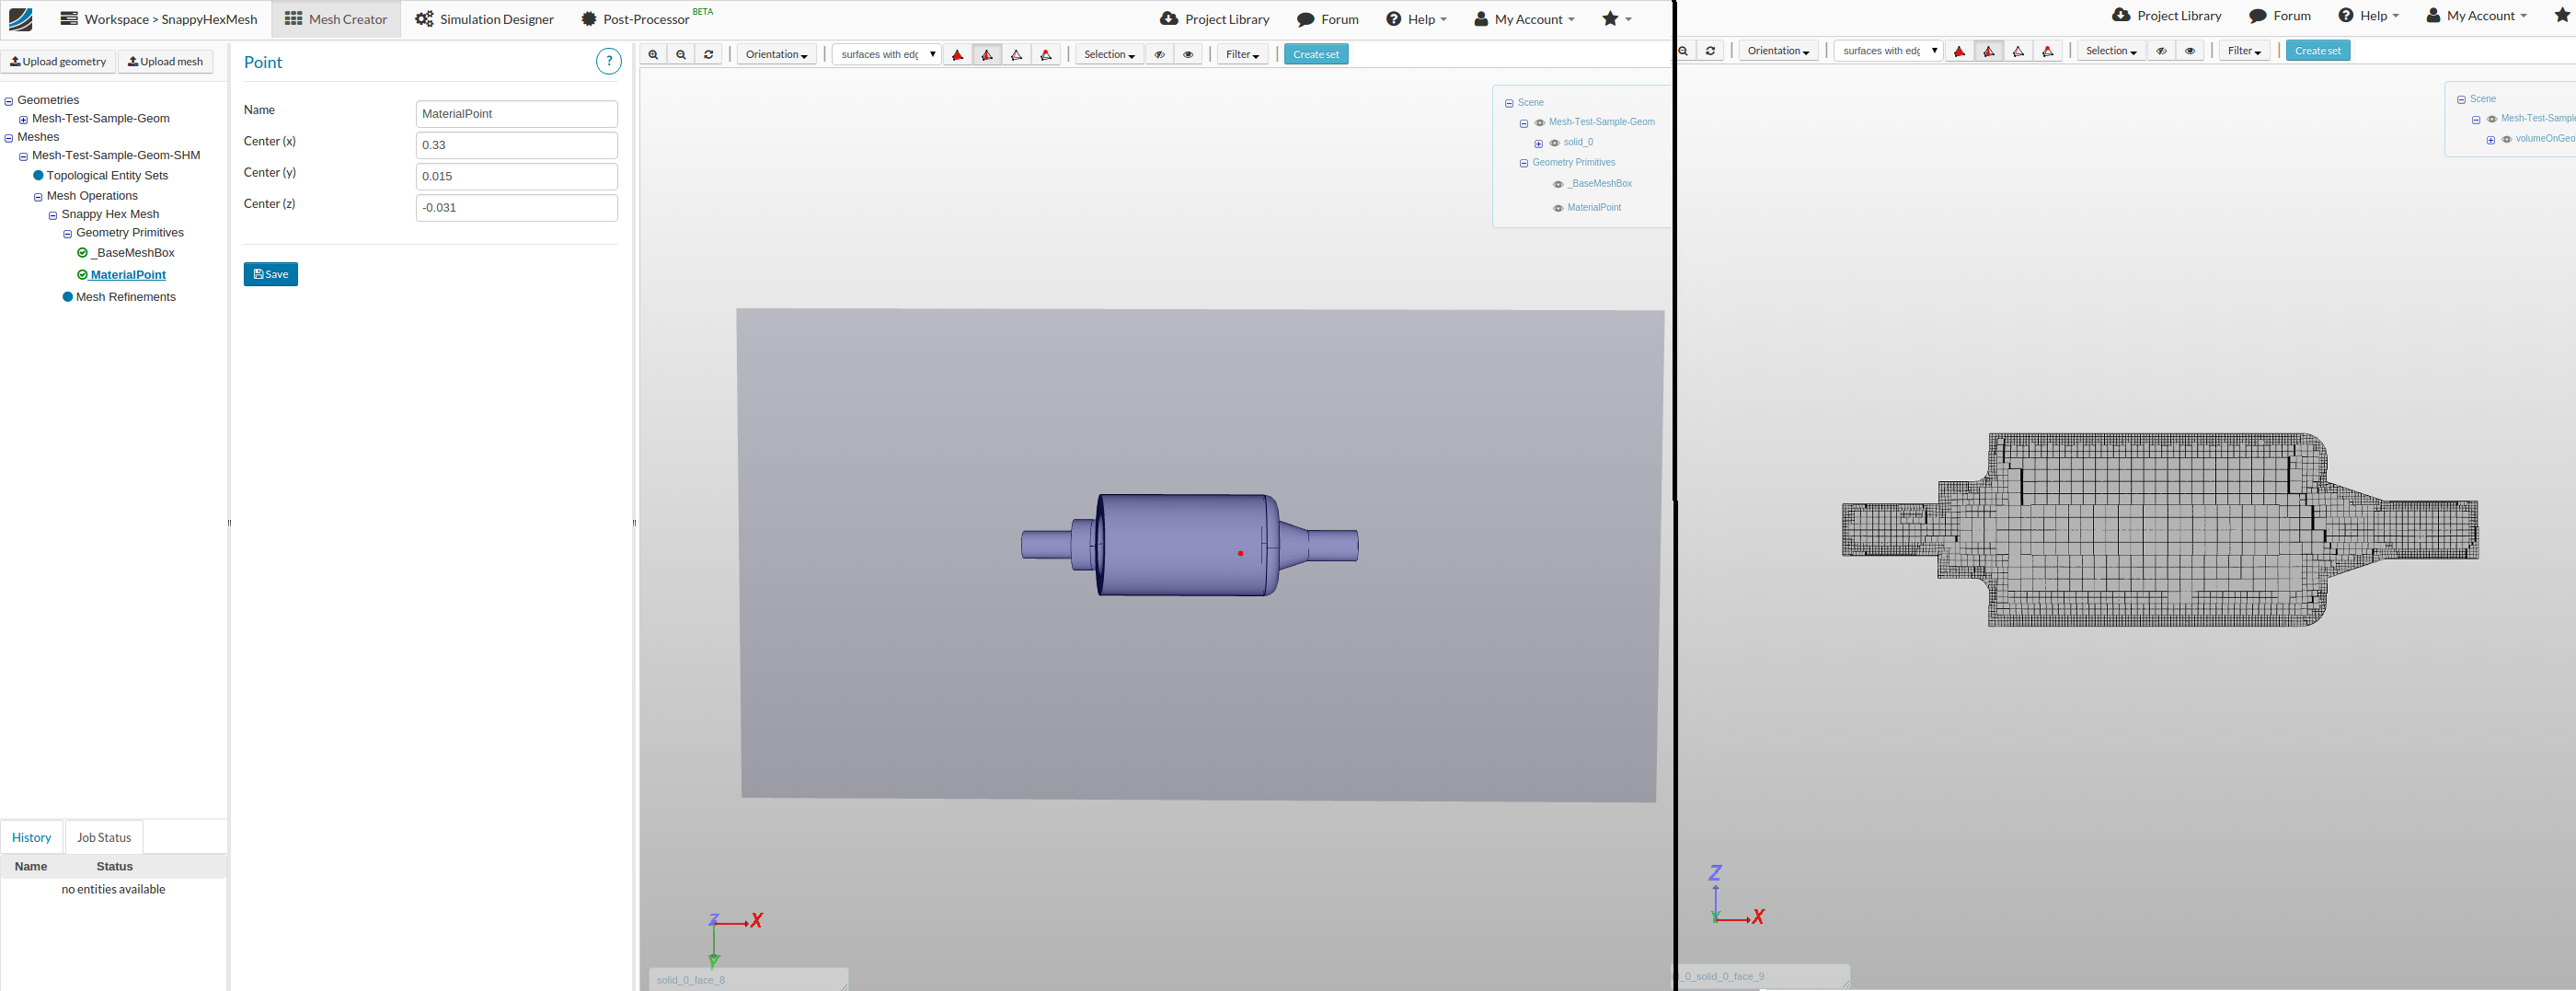Click the hide selection crossed-eye icon in left toolbar
Viewport: 2576px width, 991px height.
coord(1159,55)
